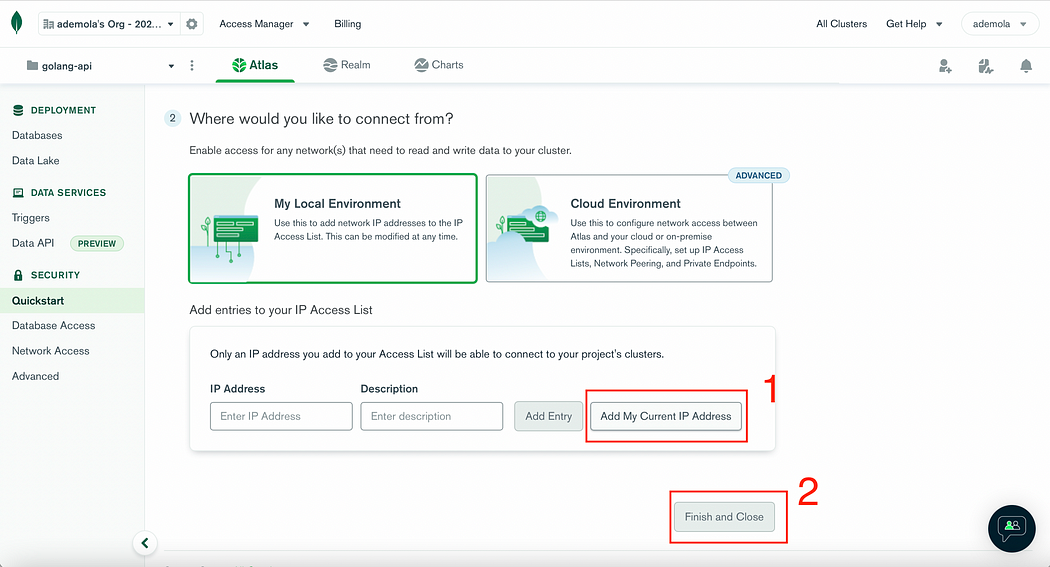This screenshot has width=1050, height=567.
Task: Click the PREVIEW badge next to Data API
Action: click(x=97, y=244)
